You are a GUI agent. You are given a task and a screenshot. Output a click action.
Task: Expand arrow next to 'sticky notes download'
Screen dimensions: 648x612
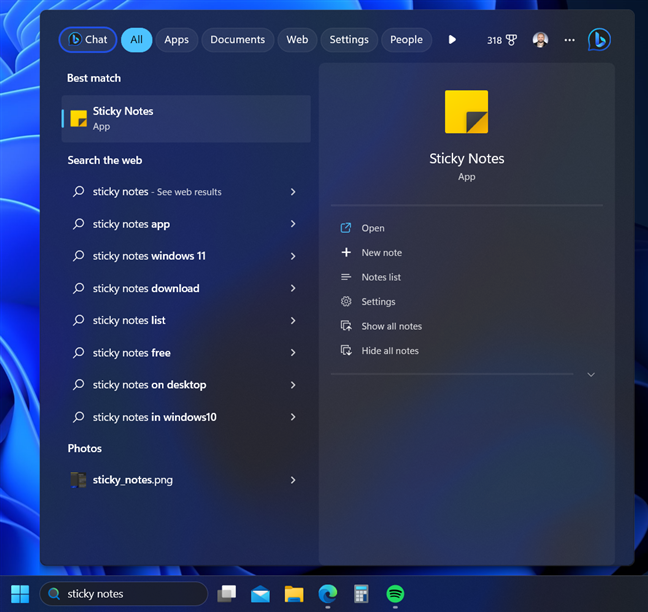click(293, 288)
